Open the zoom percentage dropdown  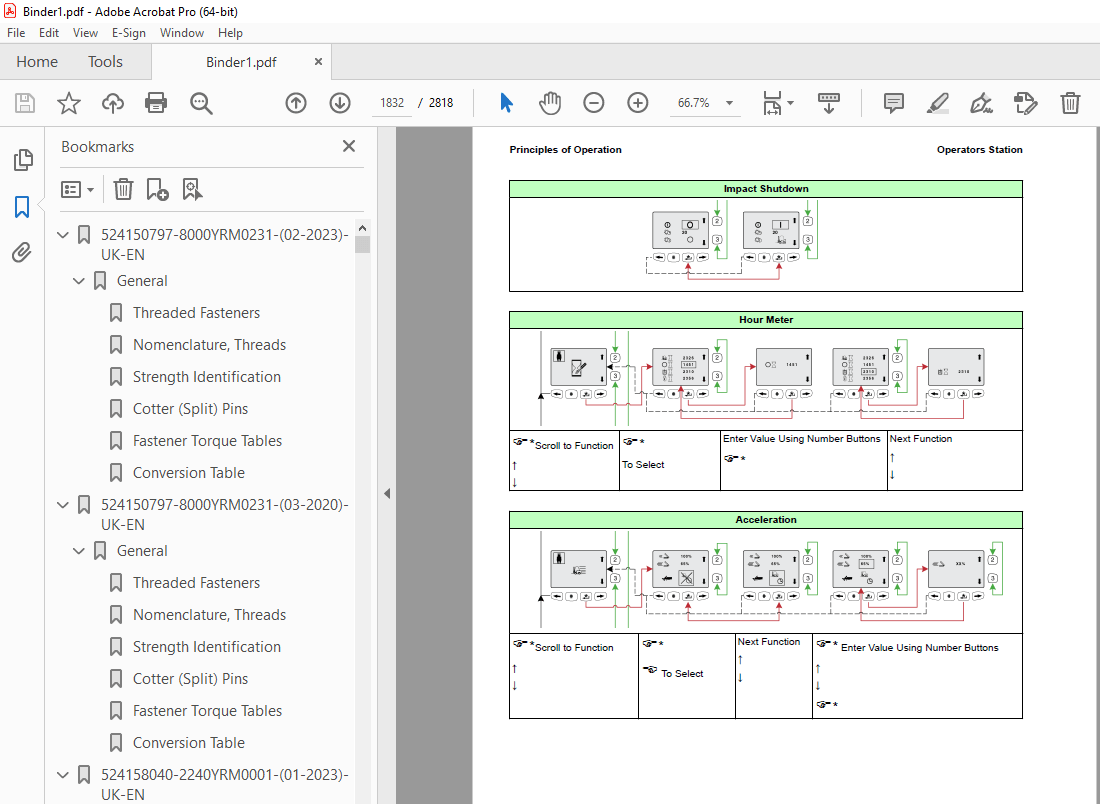[729, 103]
